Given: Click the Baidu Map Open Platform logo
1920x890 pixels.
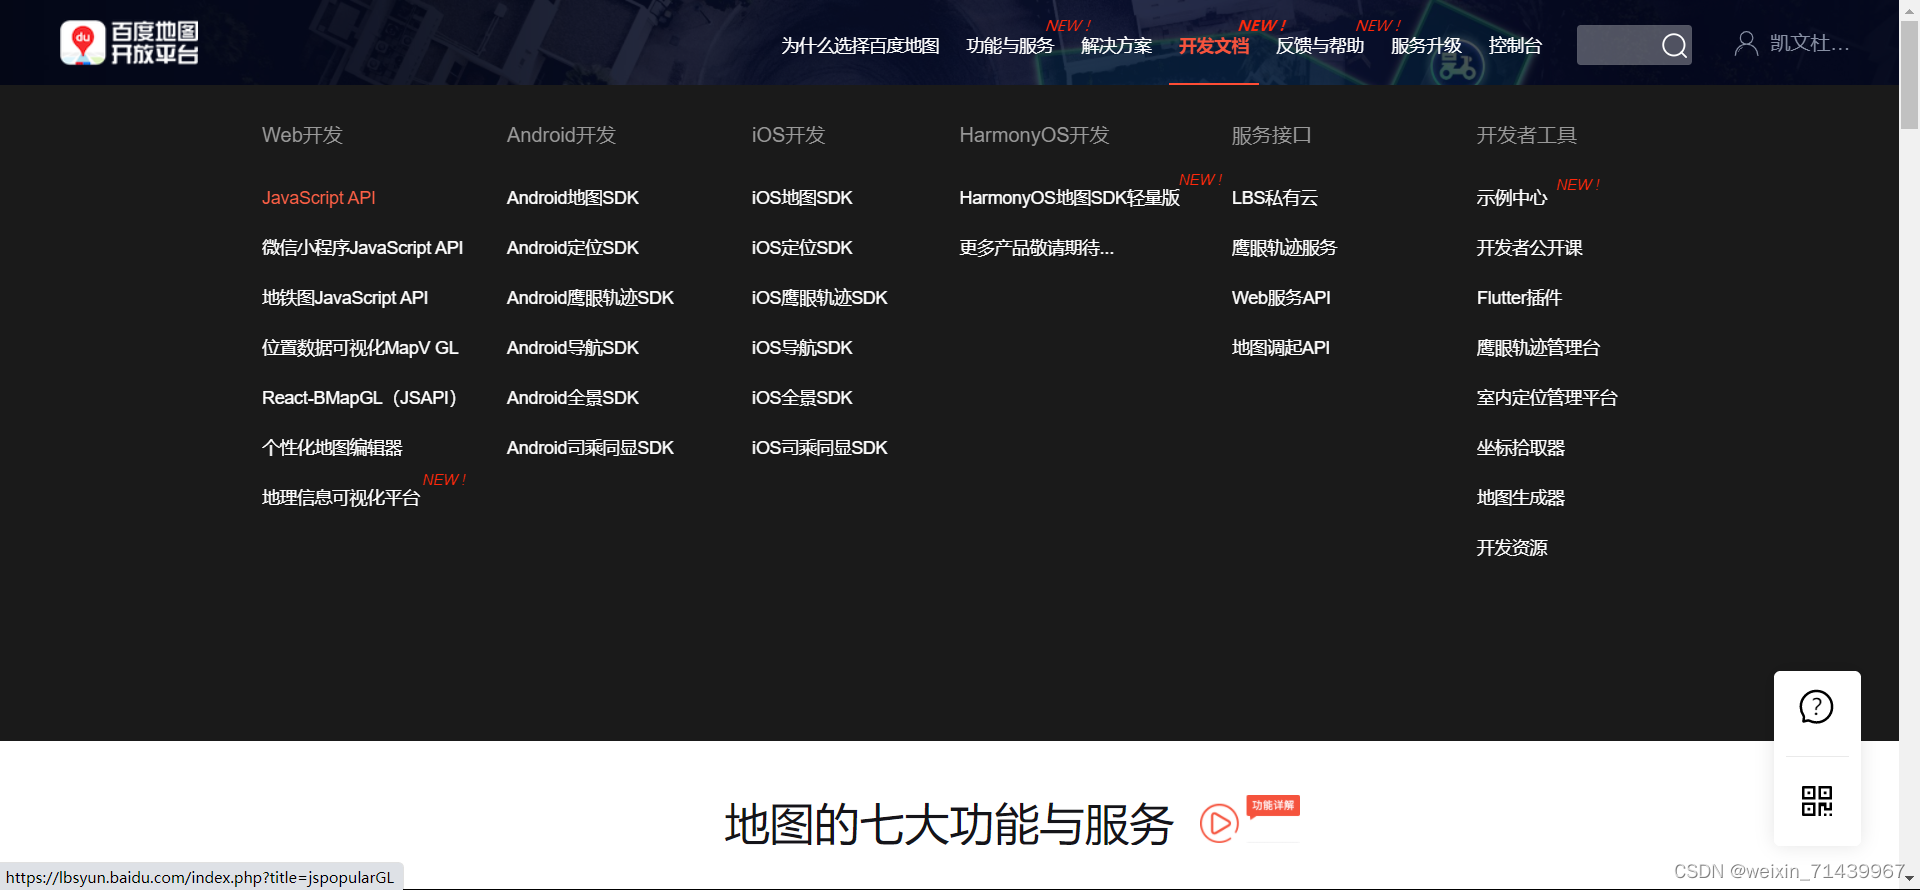Looking at the screenshot, I should coord(129,43).
